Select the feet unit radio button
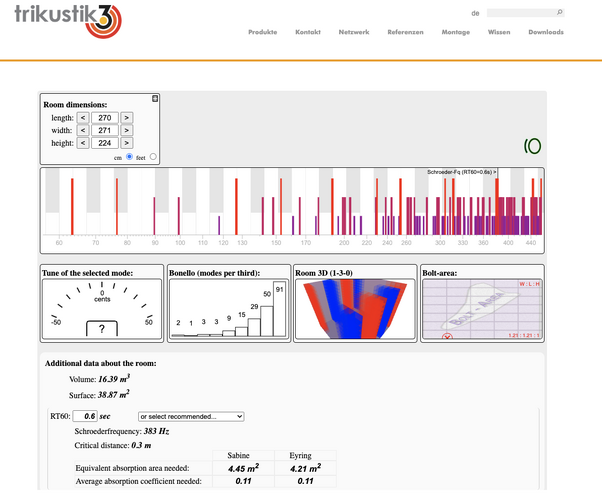The height and width of the screenshot is (500, 602). coord(153,156)
